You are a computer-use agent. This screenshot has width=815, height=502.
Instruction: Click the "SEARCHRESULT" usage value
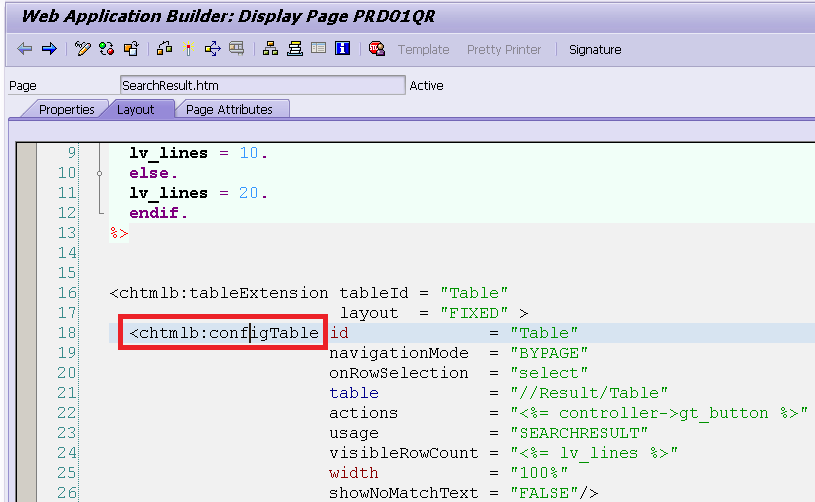click(x=579, y=433)
